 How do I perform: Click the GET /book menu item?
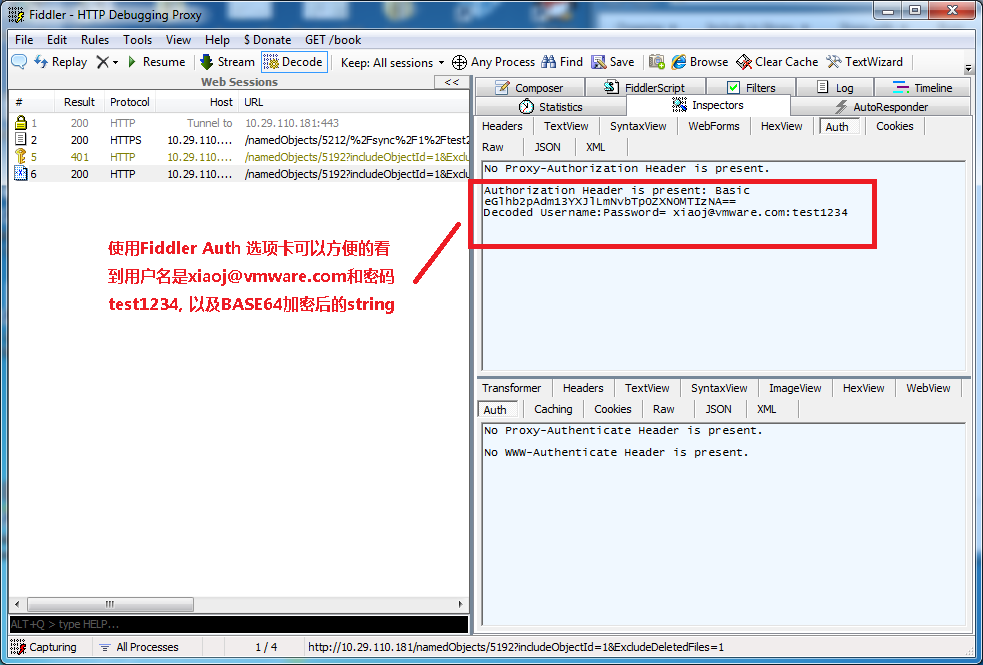[333, 39]
